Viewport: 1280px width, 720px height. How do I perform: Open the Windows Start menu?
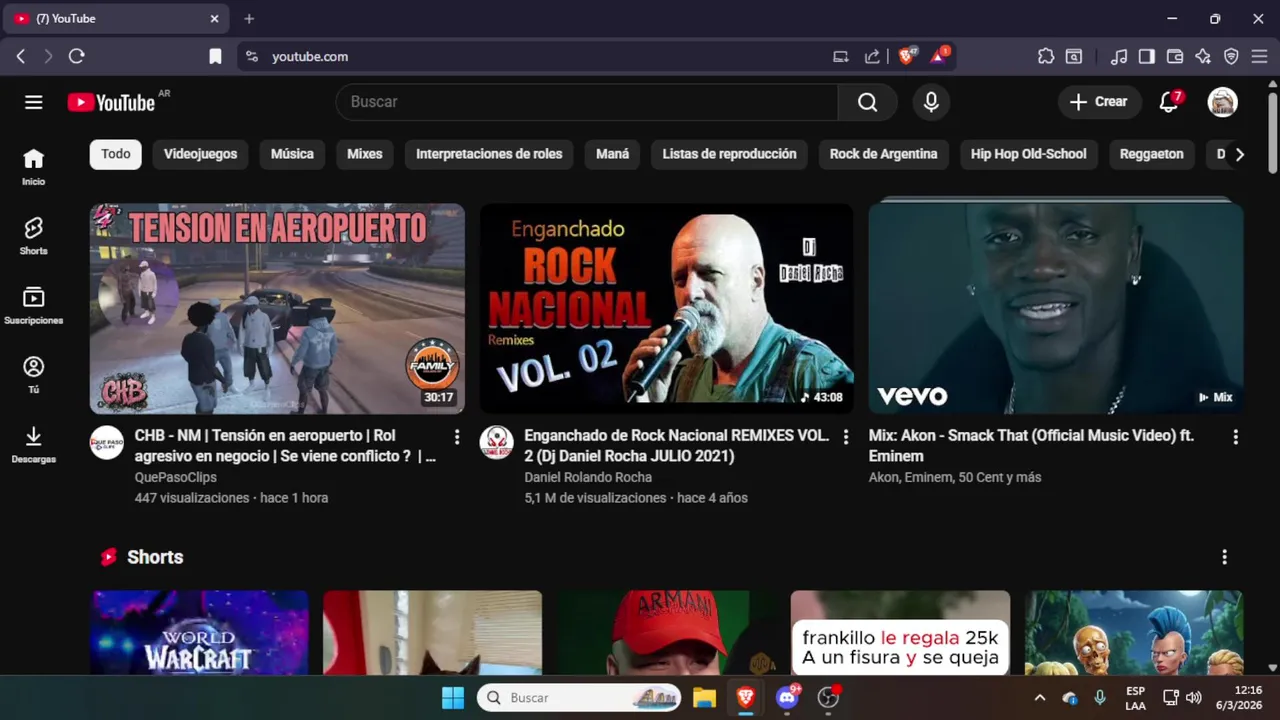click(453, 698)
